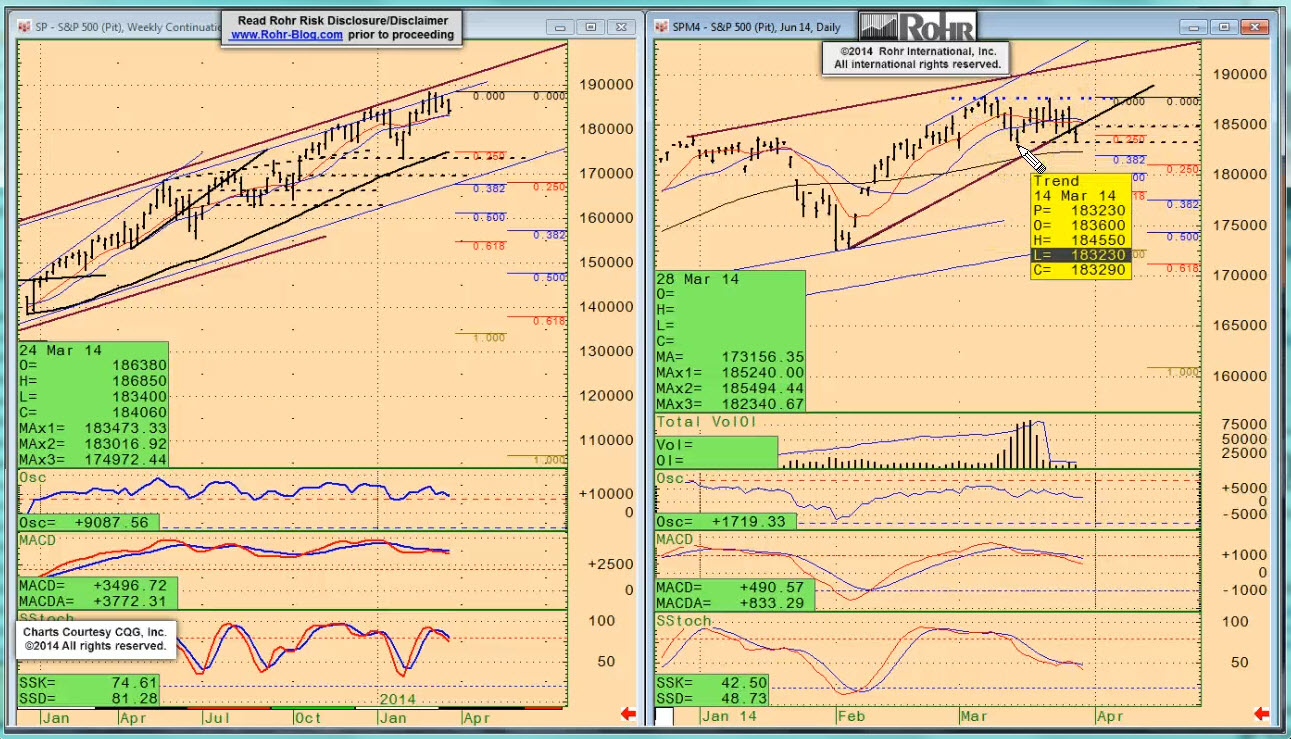Select the Osc study label in weekly chart
The width and height of the screenshot is (1291, 739).
pyautogui.click(x=31, y=479)
